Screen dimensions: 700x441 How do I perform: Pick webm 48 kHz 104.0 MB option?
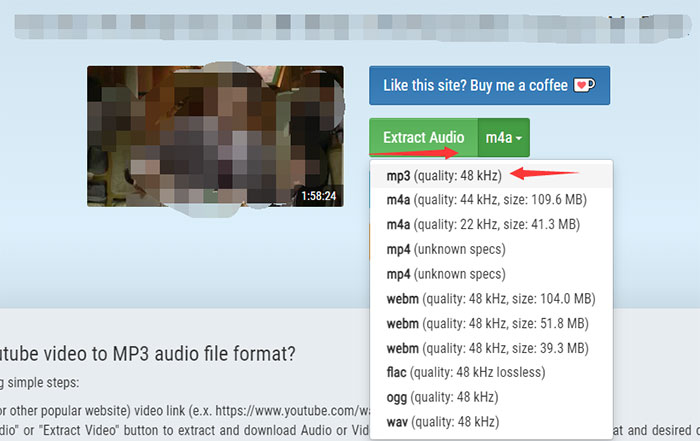click(491, 299)
